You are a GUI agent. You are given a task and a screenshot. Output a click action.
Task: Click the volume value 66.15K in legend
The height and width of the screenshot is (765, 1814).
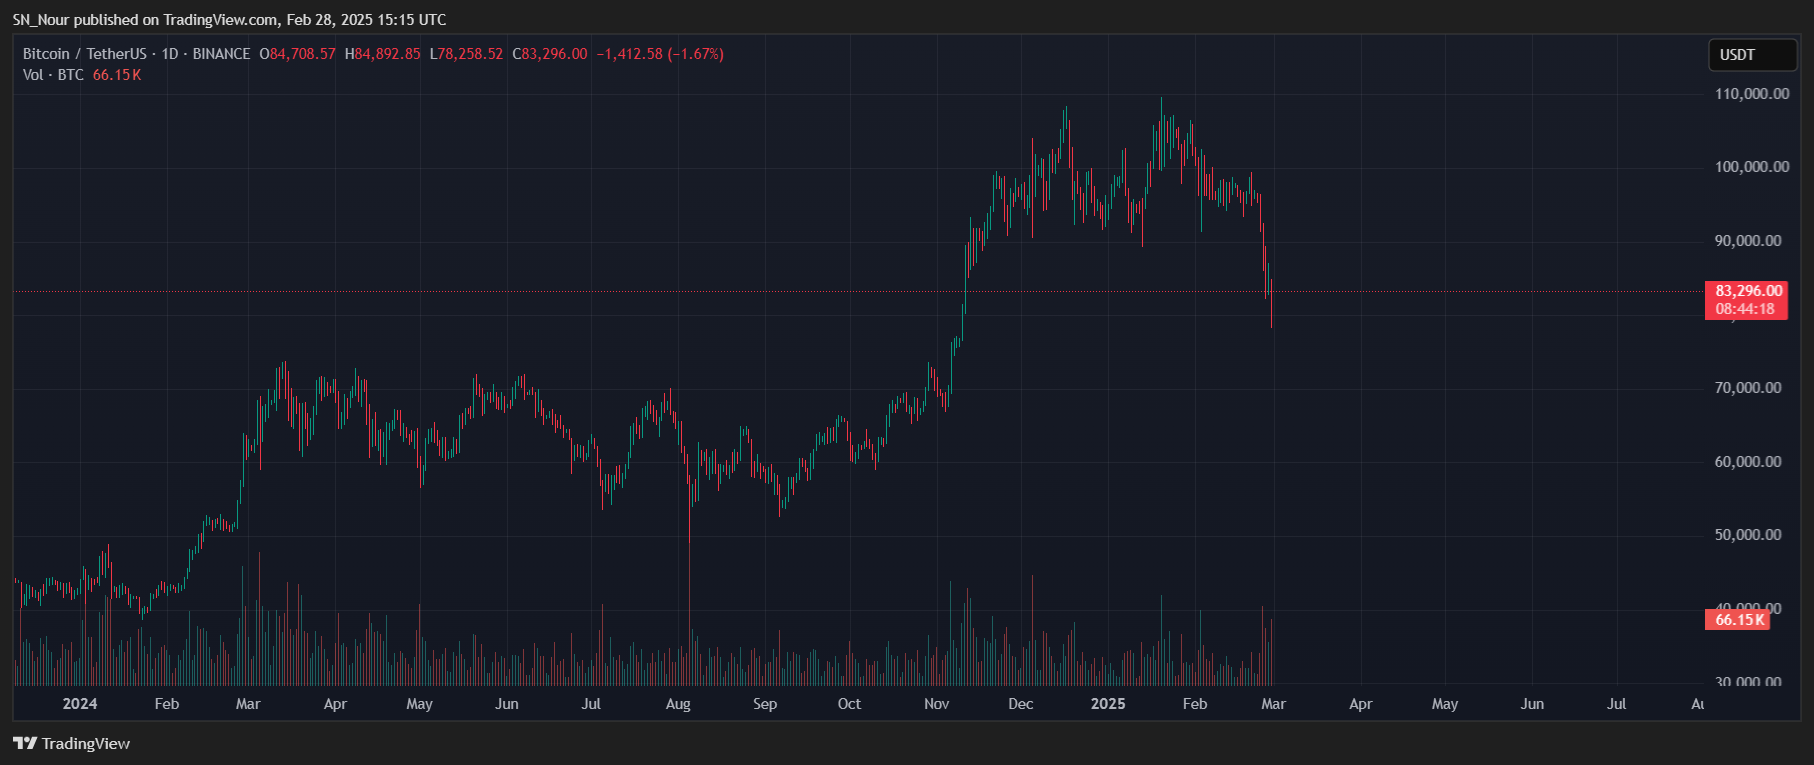point(117,75)
